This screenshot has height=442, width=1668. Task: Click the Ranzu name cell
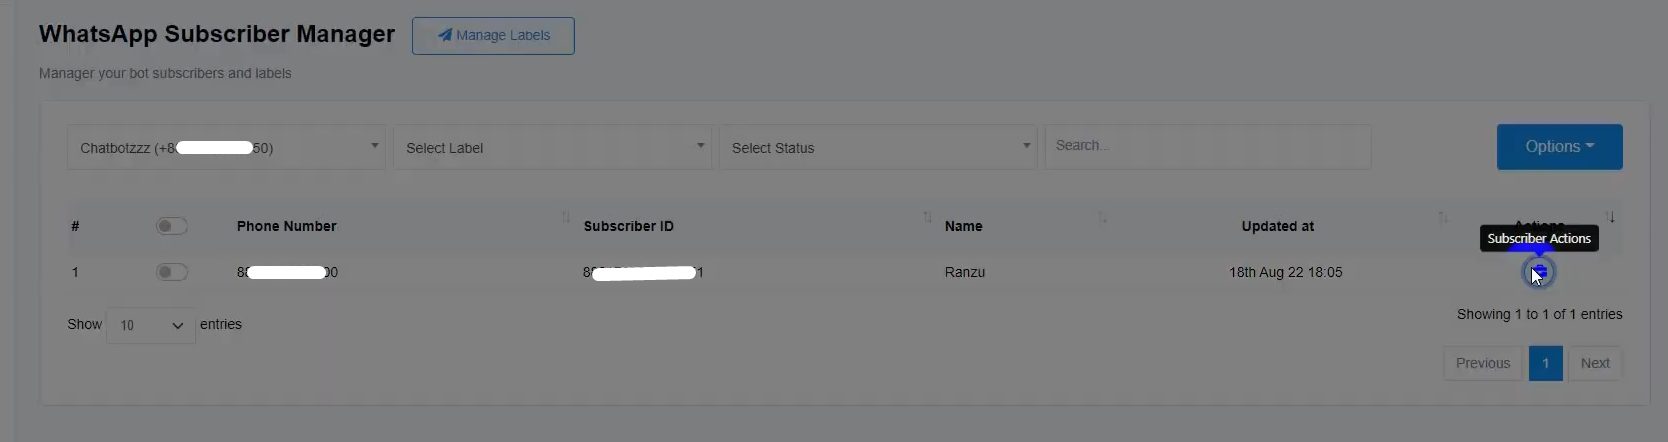(x=964, y=272)
